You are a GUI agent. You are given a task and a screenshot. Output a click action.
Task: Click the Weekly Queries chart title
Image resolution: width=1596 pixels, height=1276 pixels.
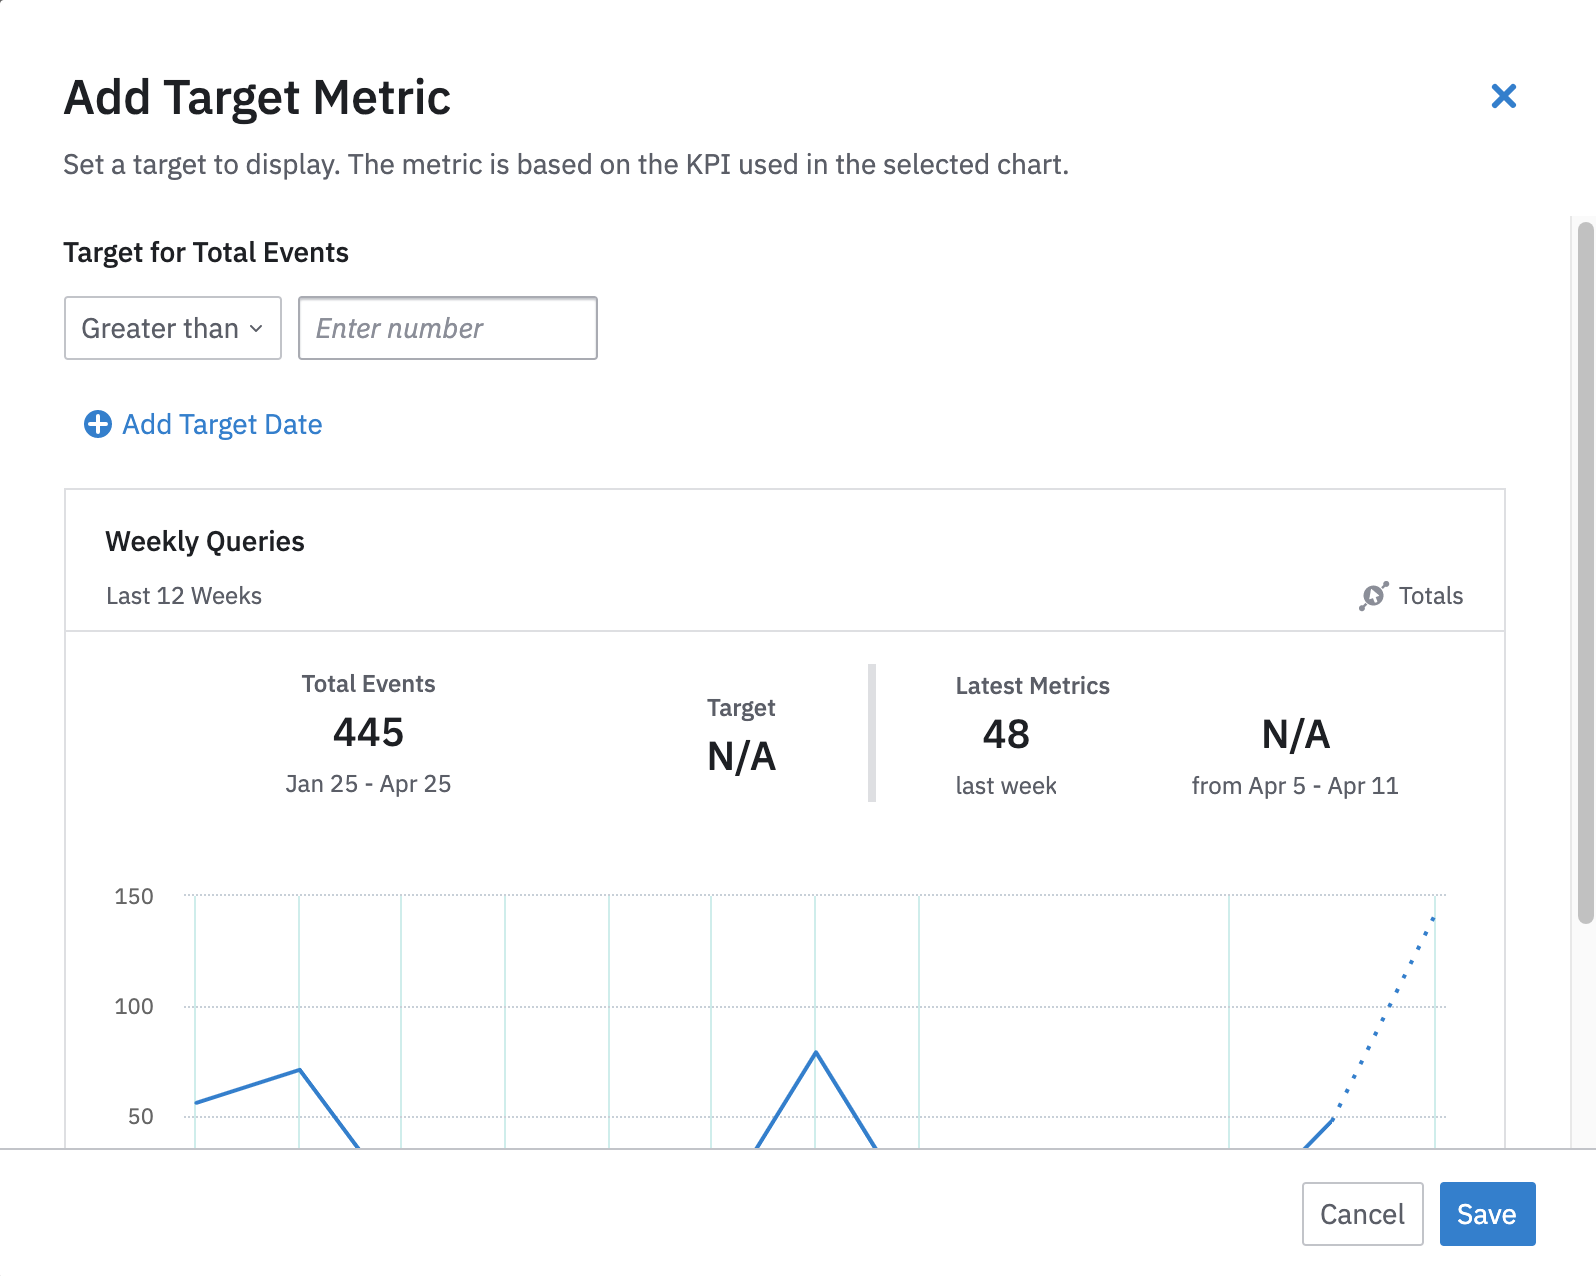coord(205,541)
